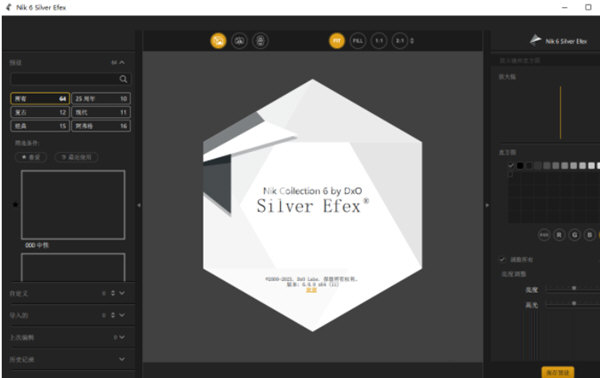Select the 25 周年 preset category
Screen dimensions: 600x378
point(101,99)
